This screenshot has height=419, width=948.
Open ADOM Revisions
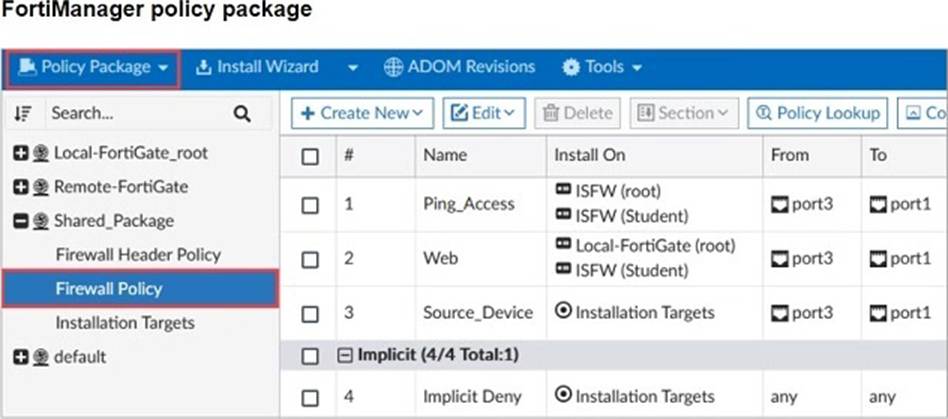tap(459, 67)
